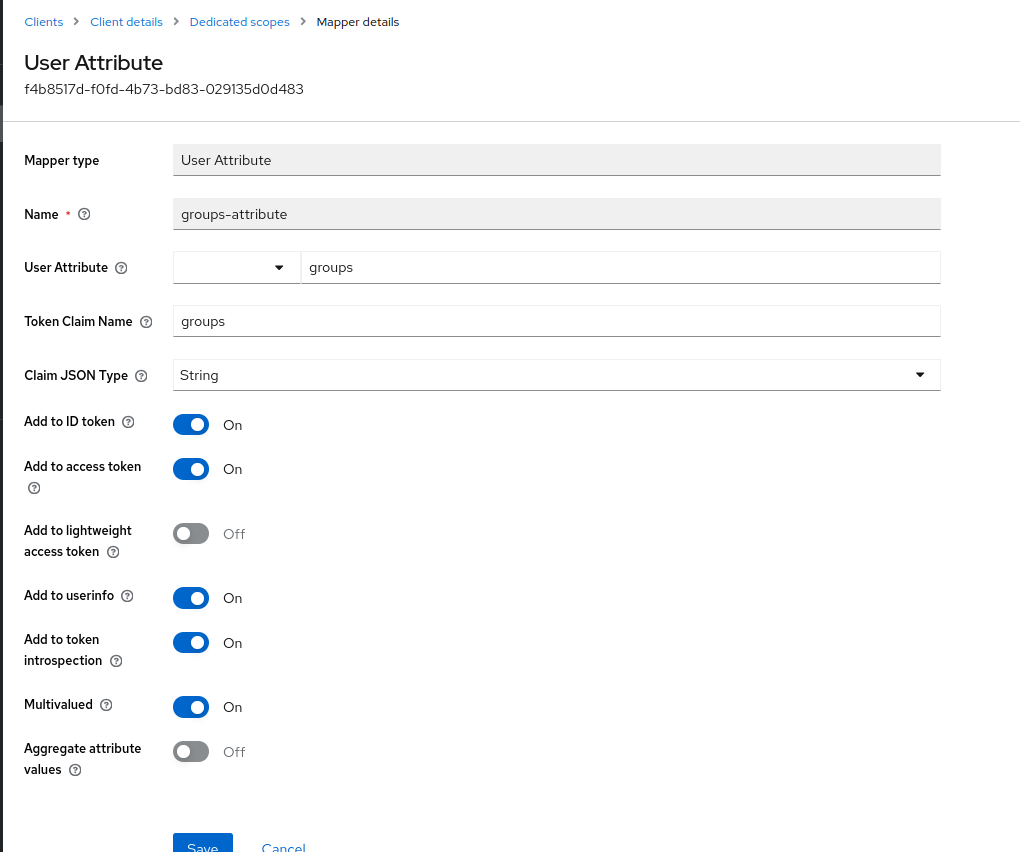Open the Clients breadcrumb link
This screenshot has height=852, width=1020.
(x=43, y=21)
